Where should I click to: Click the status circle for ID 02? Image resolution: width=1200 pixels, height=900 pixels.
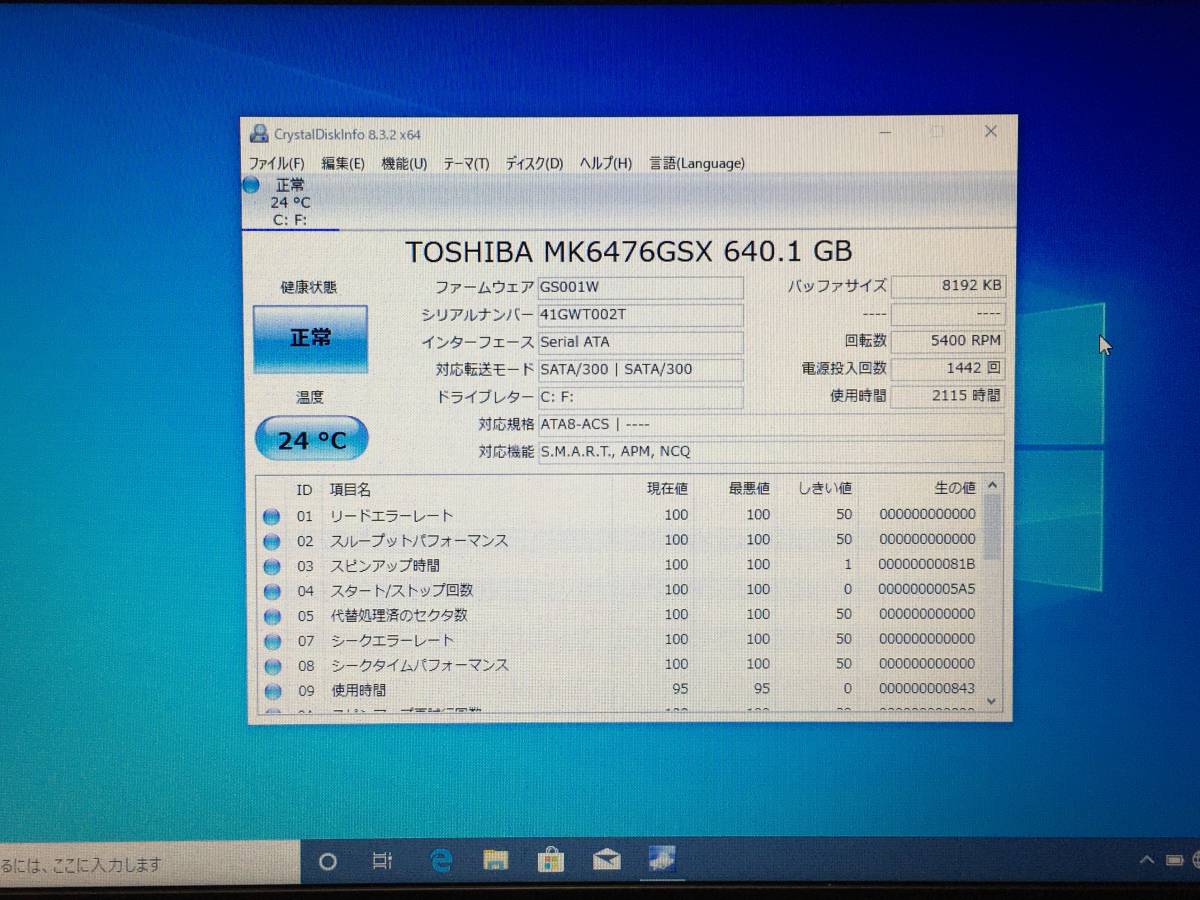(x=271, y=542)
